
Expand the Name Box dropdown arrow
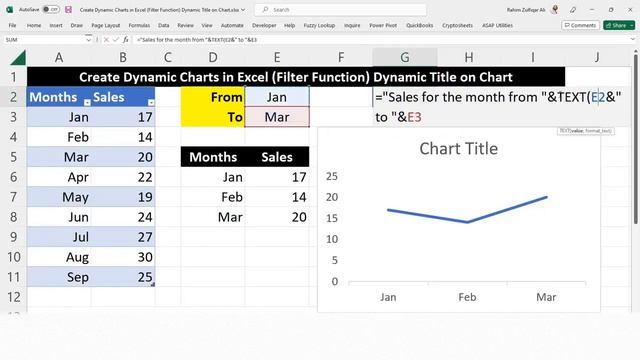89,40
